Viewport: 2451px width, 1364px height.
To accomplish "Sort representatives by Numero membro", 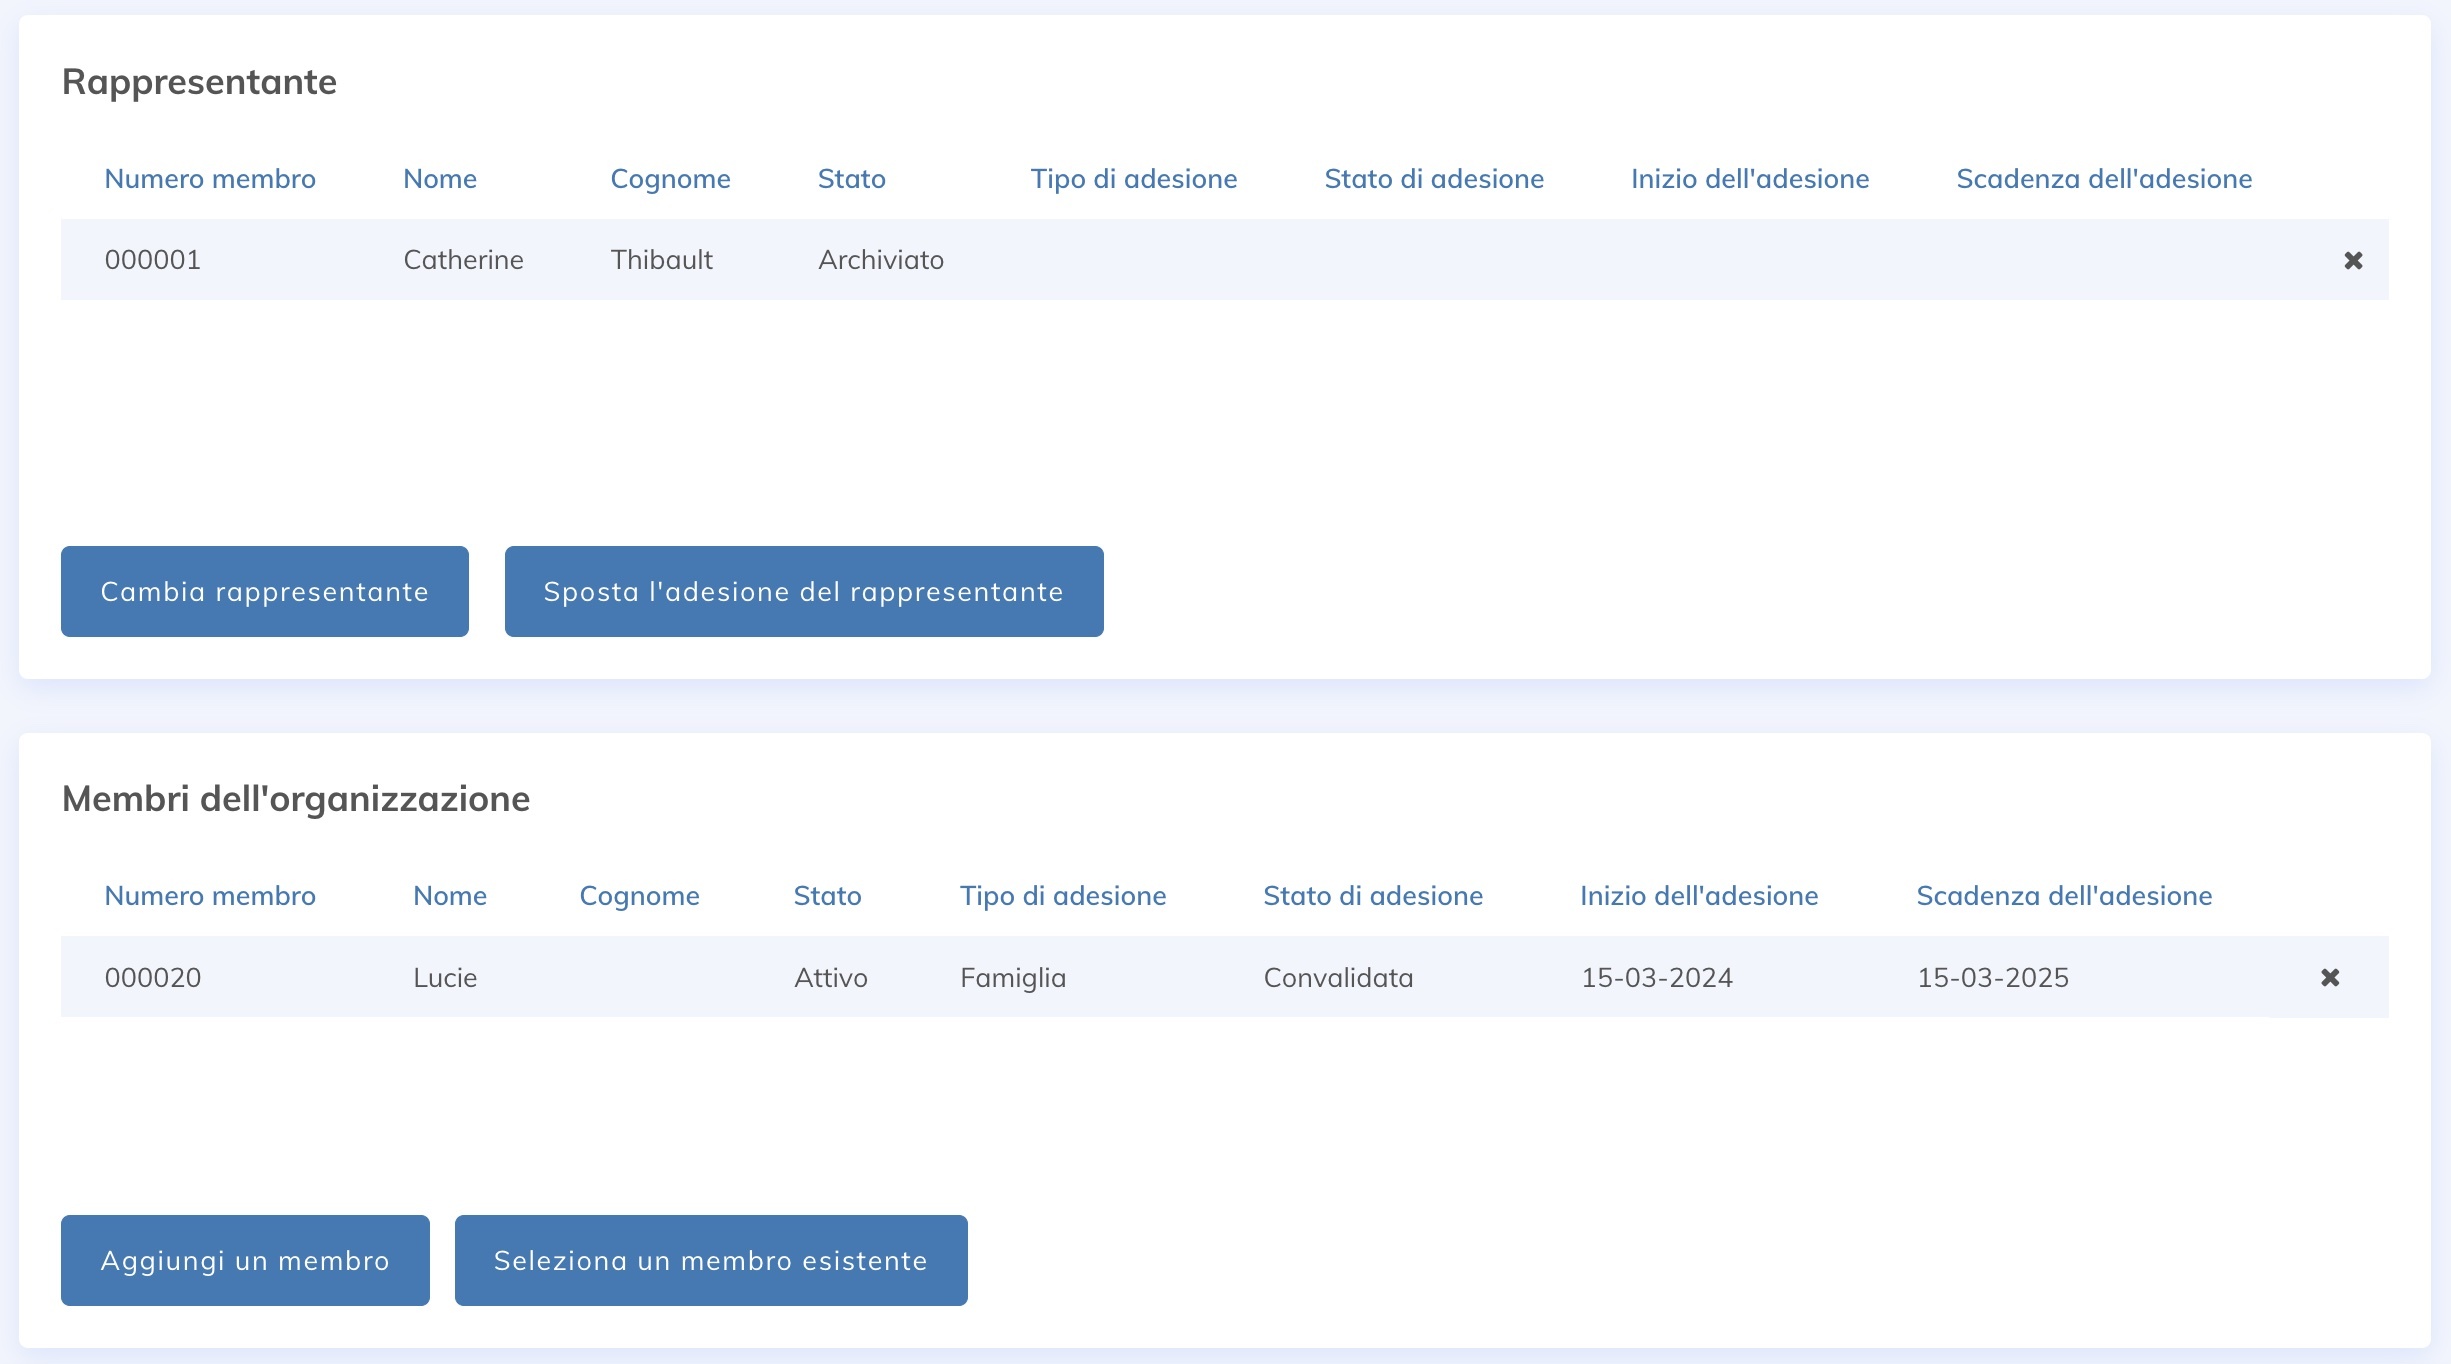I will point(210,179).
